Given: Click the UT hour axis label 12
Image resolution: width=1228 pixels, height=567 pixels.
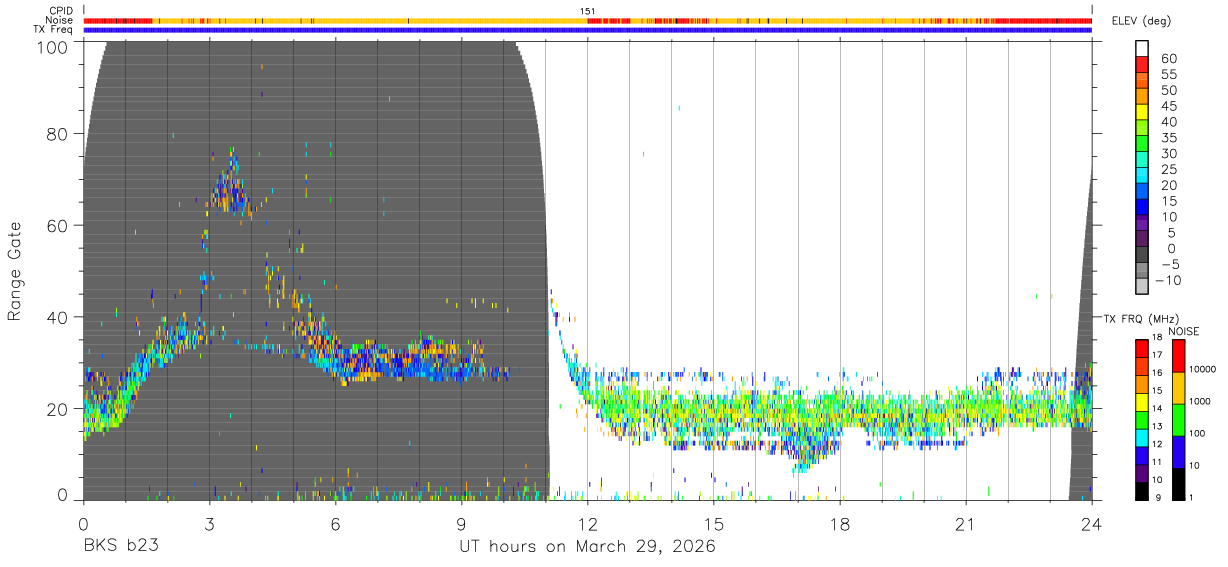Looking at the screenshot, I should click(x=588, y=523).
